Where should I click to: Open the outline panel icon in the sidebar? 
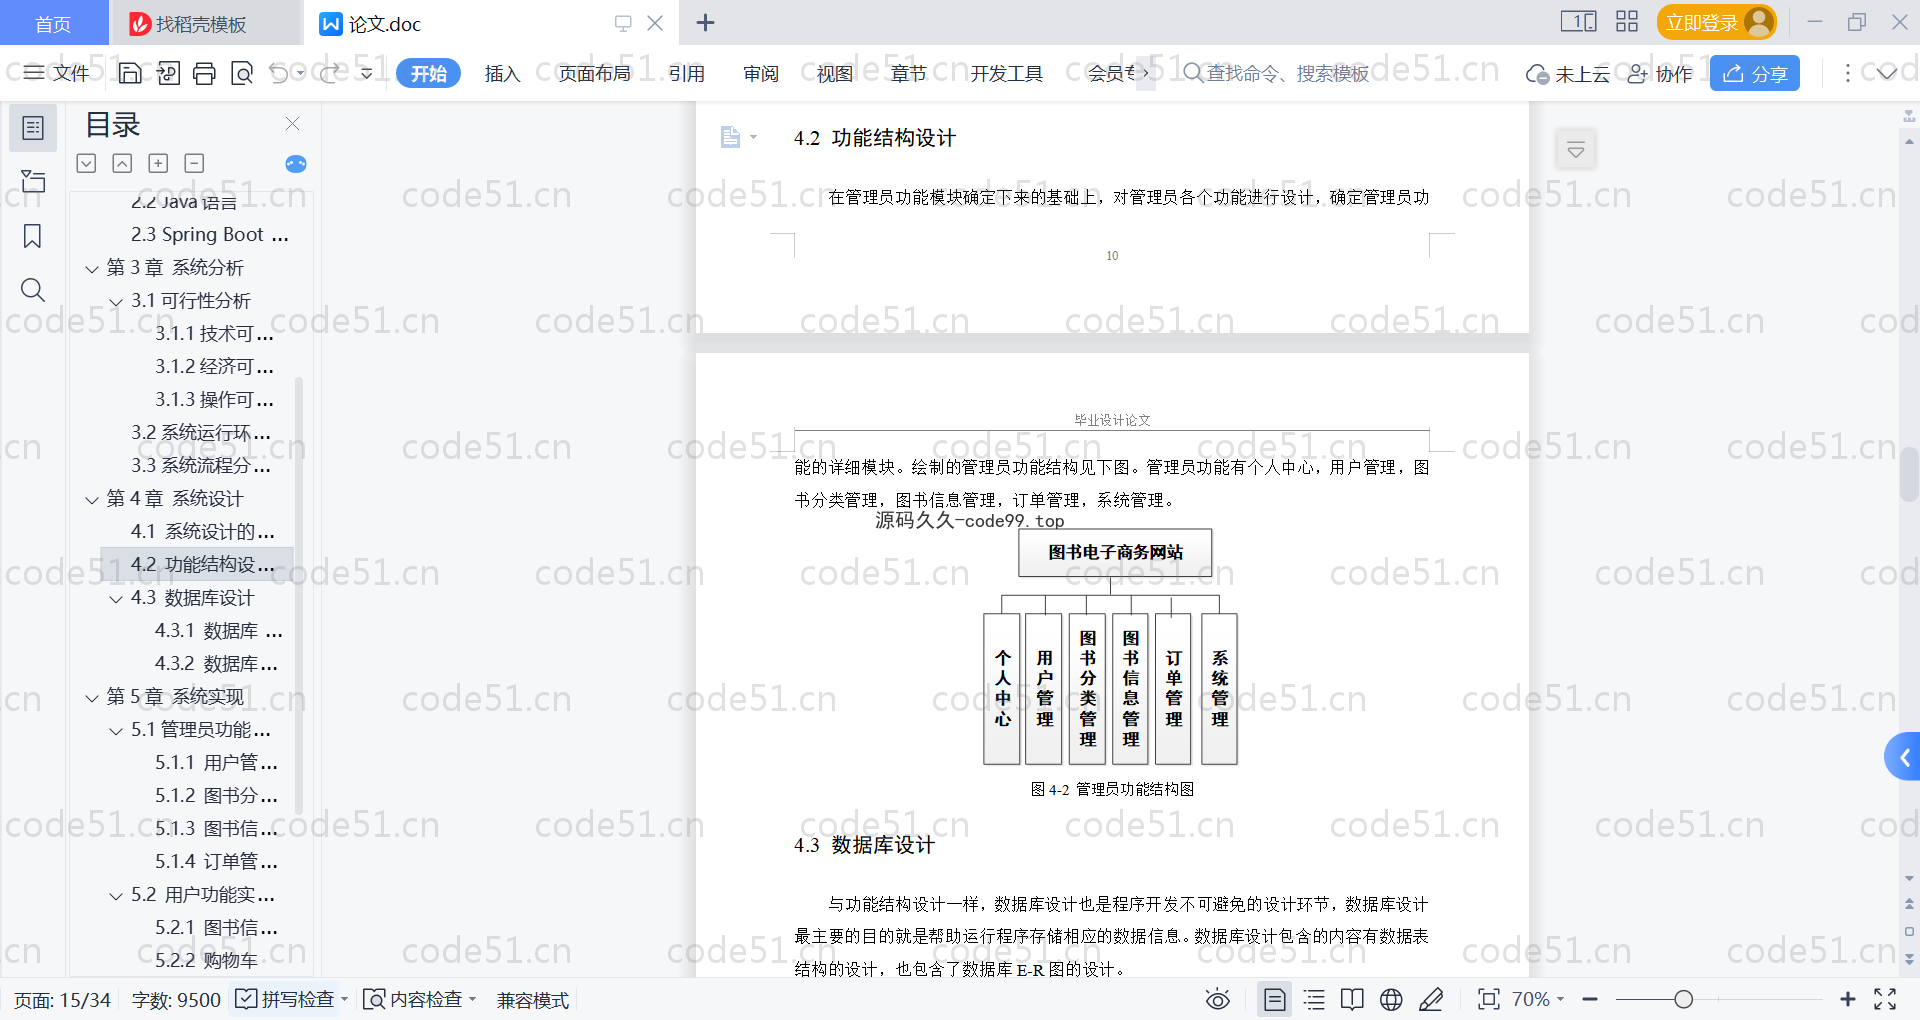coord(33,128)
